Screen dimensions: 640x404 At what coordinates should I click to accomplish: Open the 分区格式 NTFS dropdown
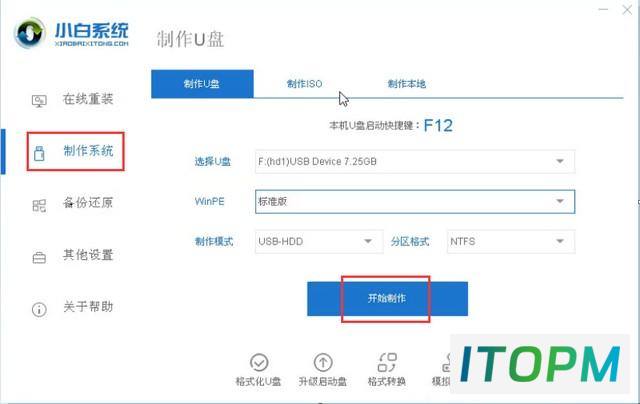[511, 242]
